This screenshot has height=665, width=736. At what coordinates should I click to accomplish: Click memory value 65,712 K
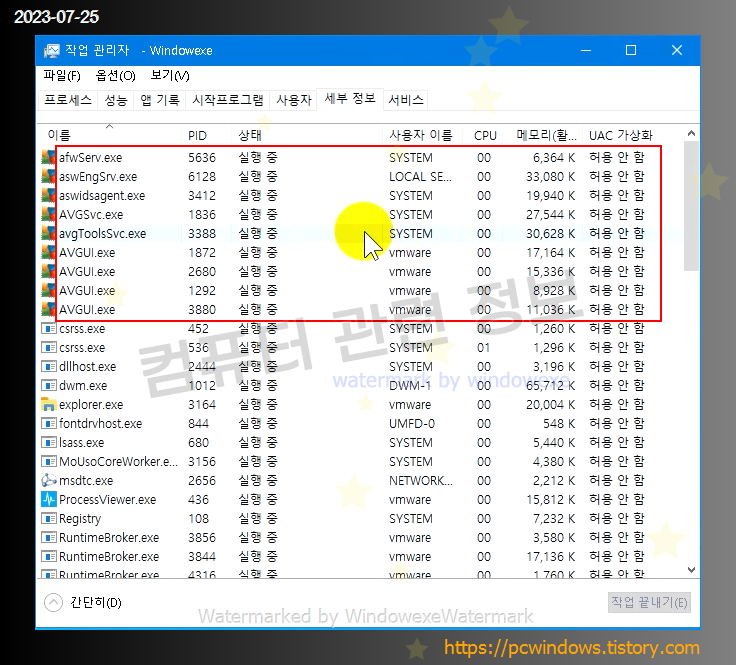[550, 385]
